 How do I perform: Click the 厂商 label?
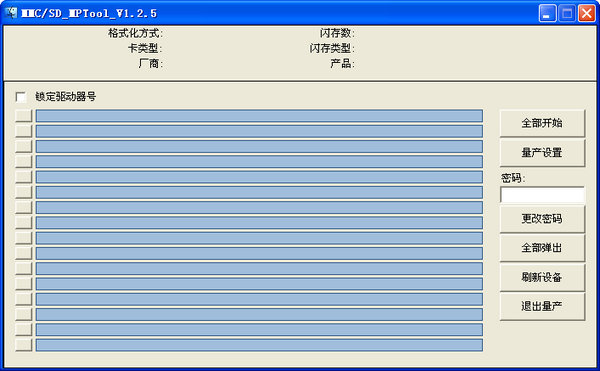[x=150, y=63]
